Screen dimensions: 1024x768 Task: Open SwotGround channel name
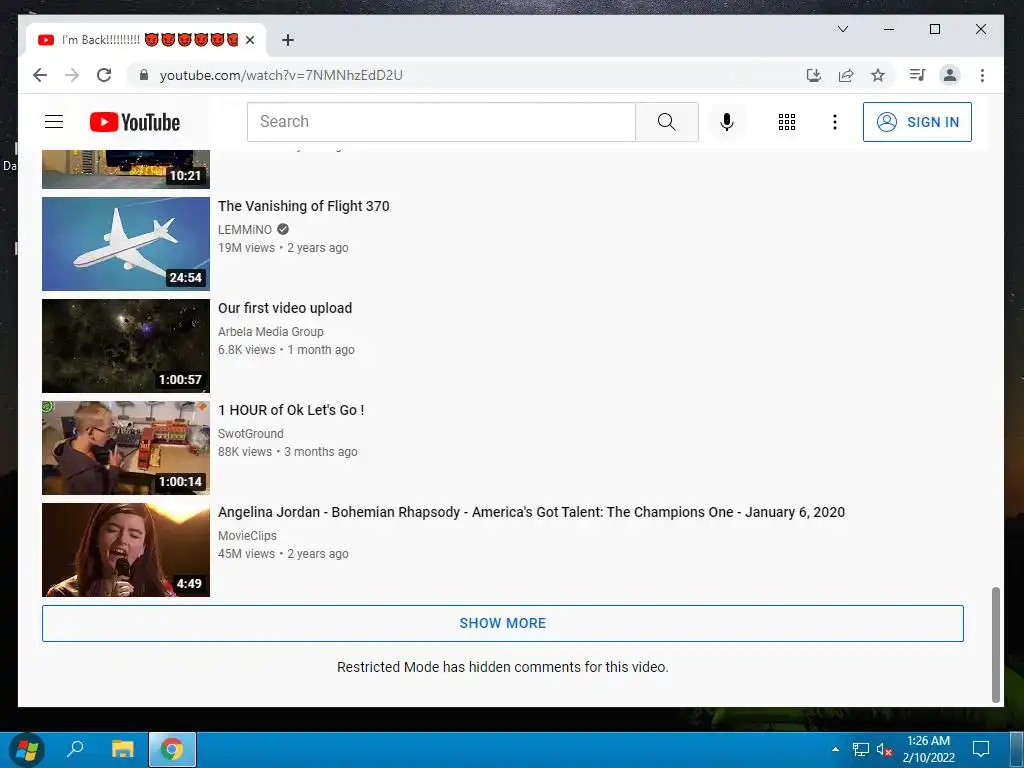(251, 433)
